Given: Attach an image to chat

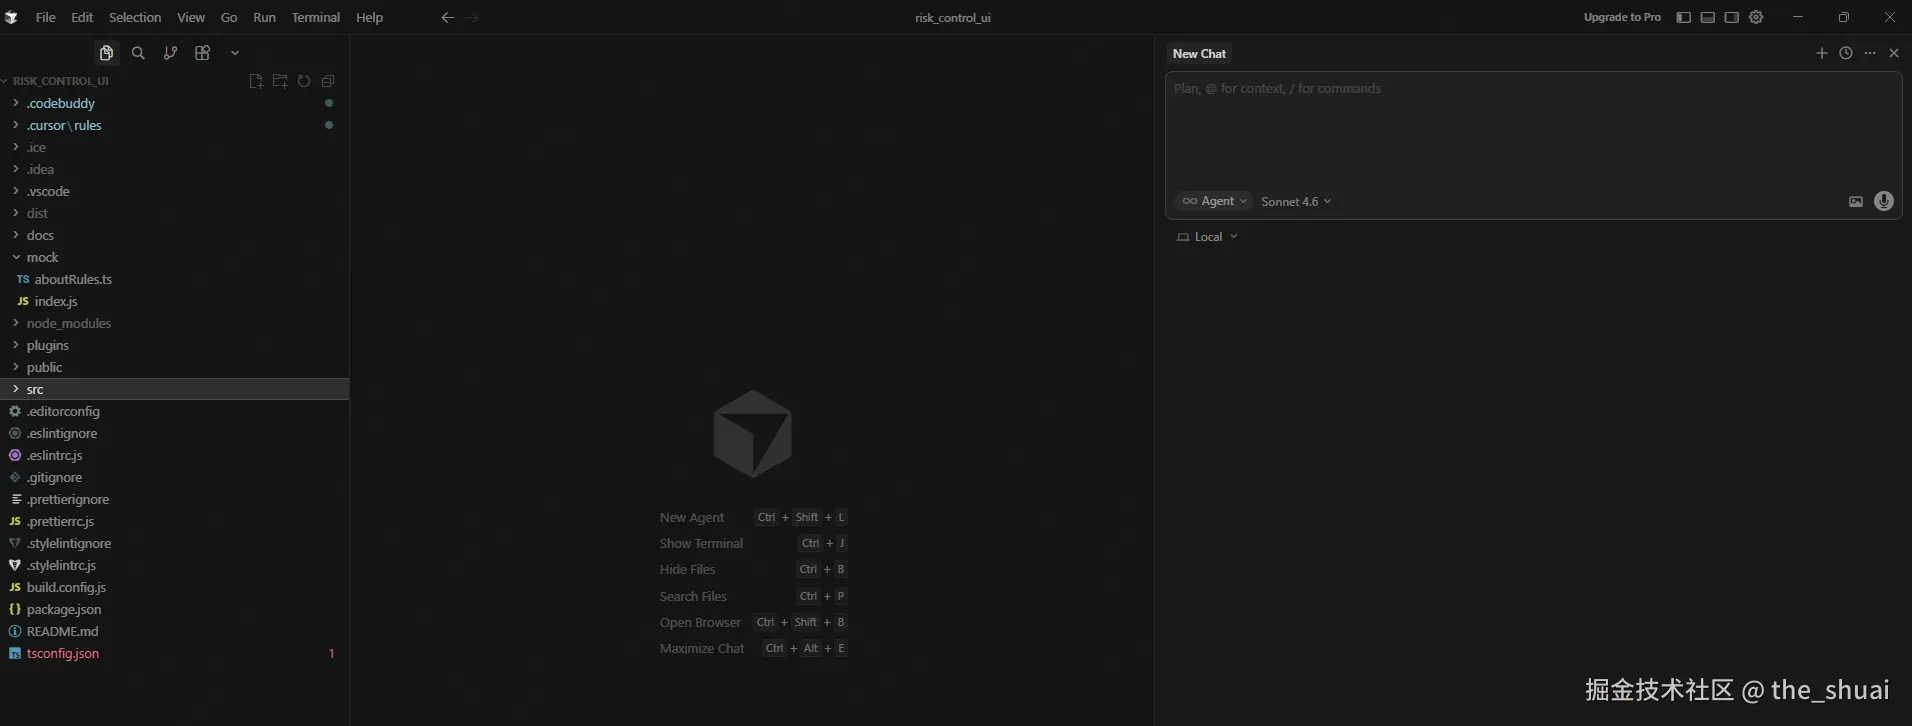Looking at the screenshot, I should (1855, 201).
